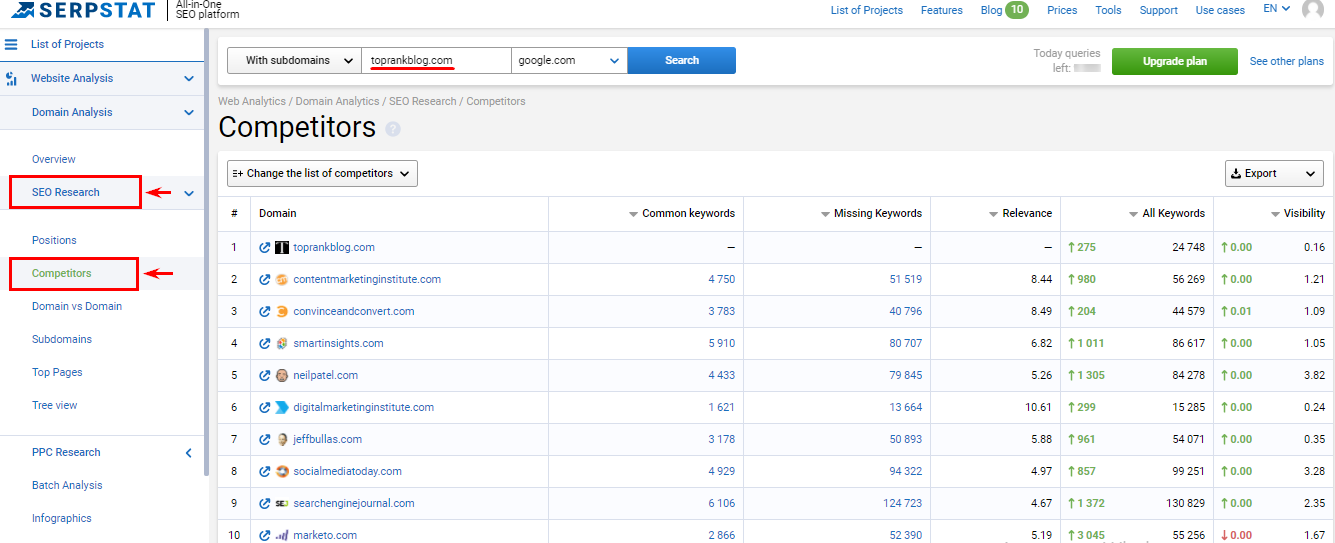Click the domain input containing toprankblog.com
The height and width of the screenshot is (543, 1335).
(436, 60)
